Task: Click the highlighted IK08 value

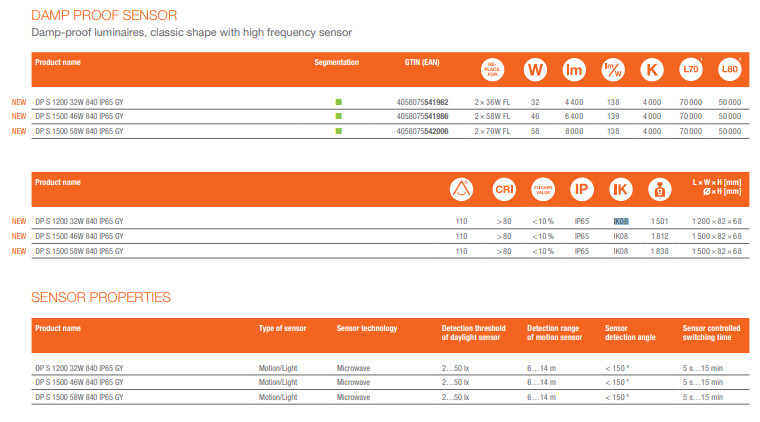Action: [x=620, y=221]
